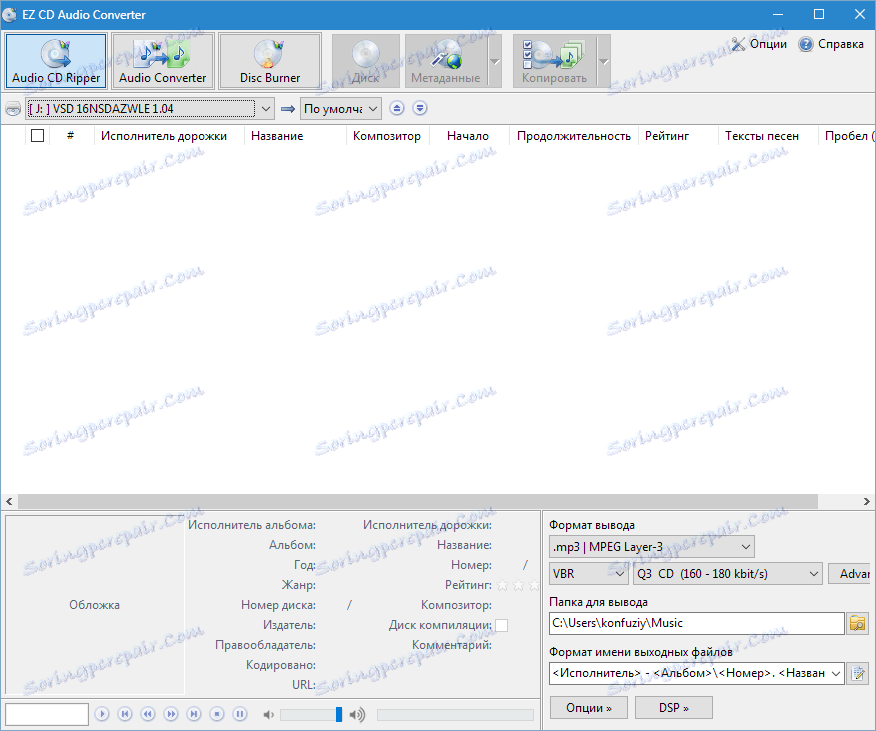
Task: Open the По умолчанию dropdown
Action: coord(341,108)
